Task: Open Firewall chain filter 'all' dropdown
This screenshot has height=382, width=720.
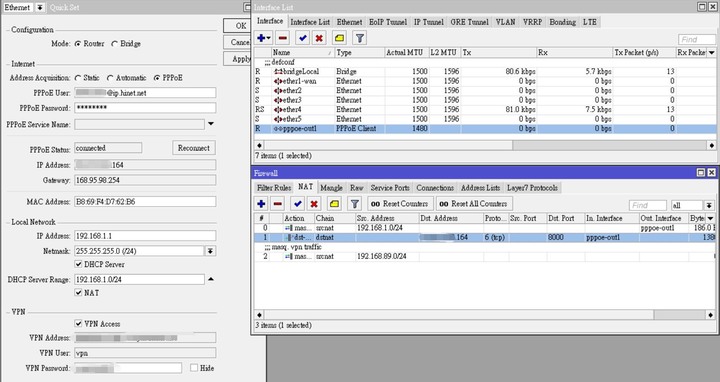Action: [709, 205]
